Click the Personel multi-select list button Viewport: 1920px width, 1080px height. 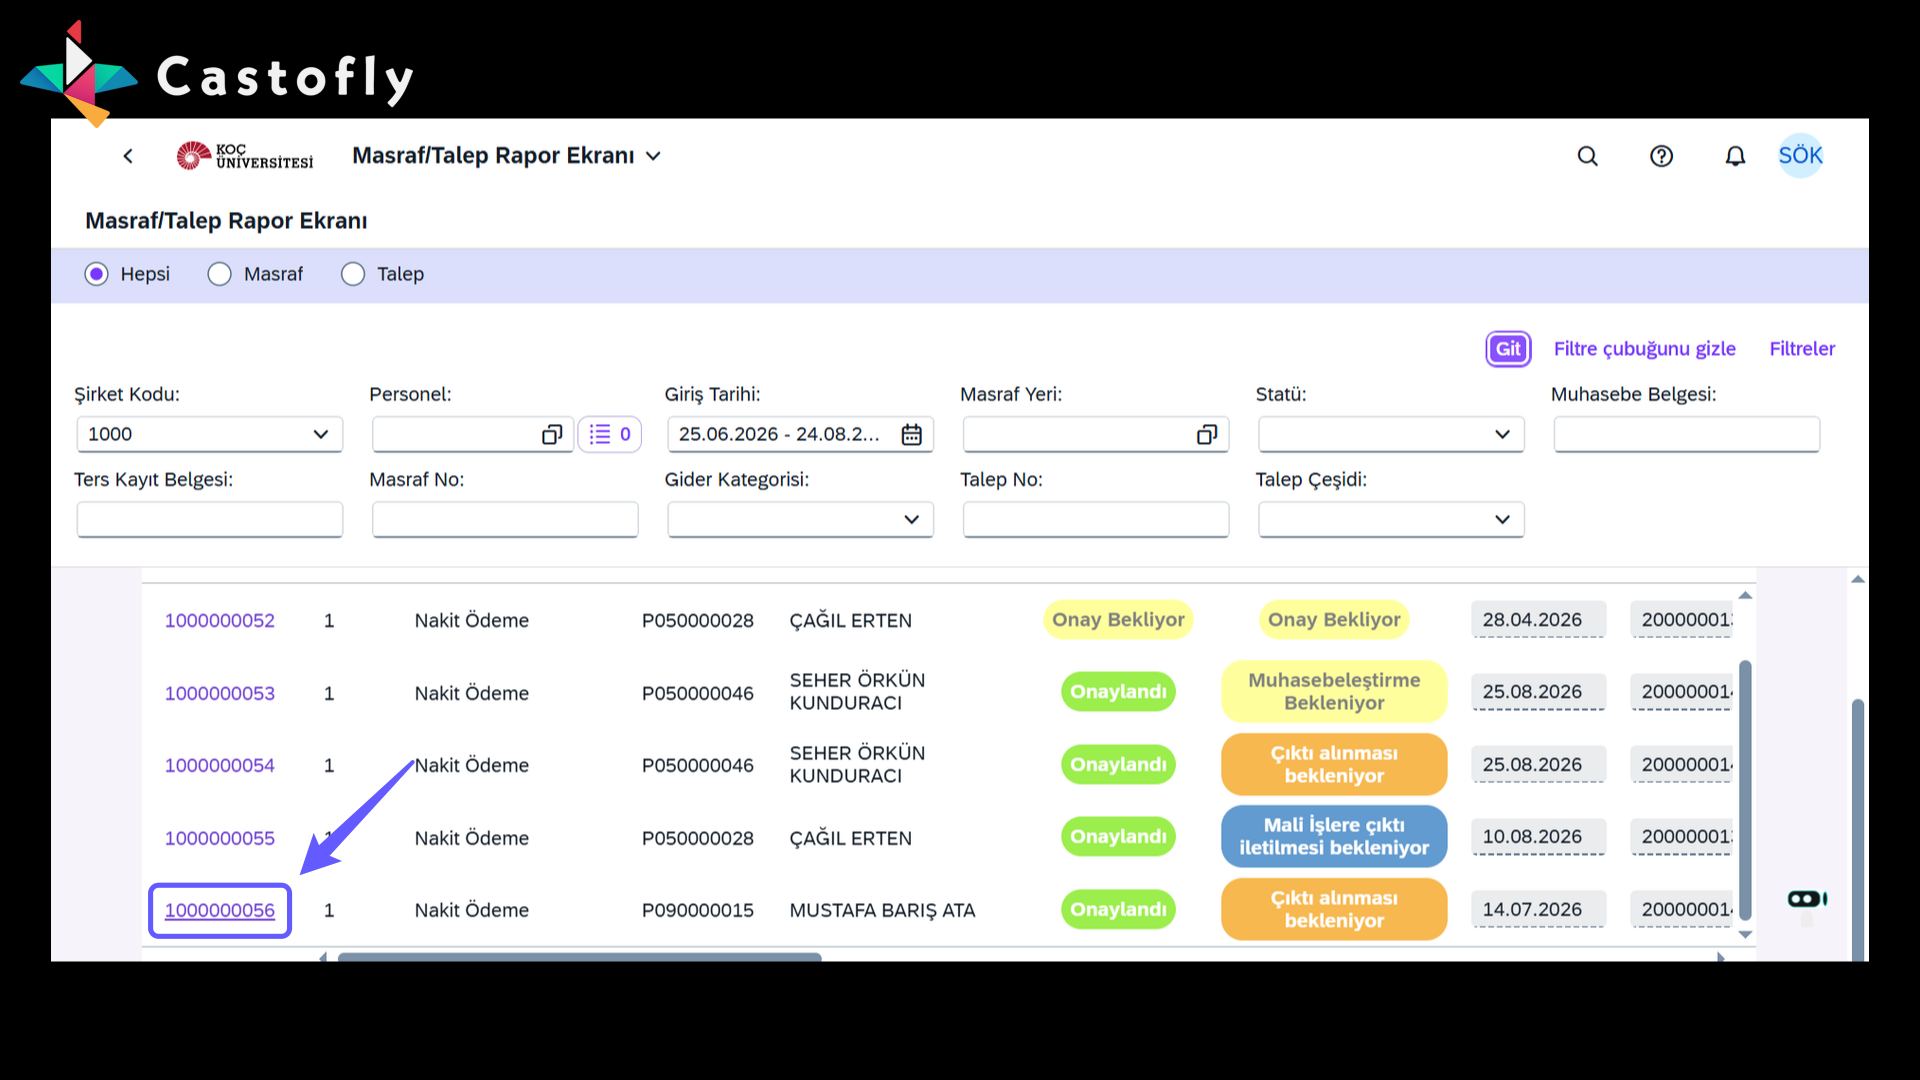click(x=610, y=434)
